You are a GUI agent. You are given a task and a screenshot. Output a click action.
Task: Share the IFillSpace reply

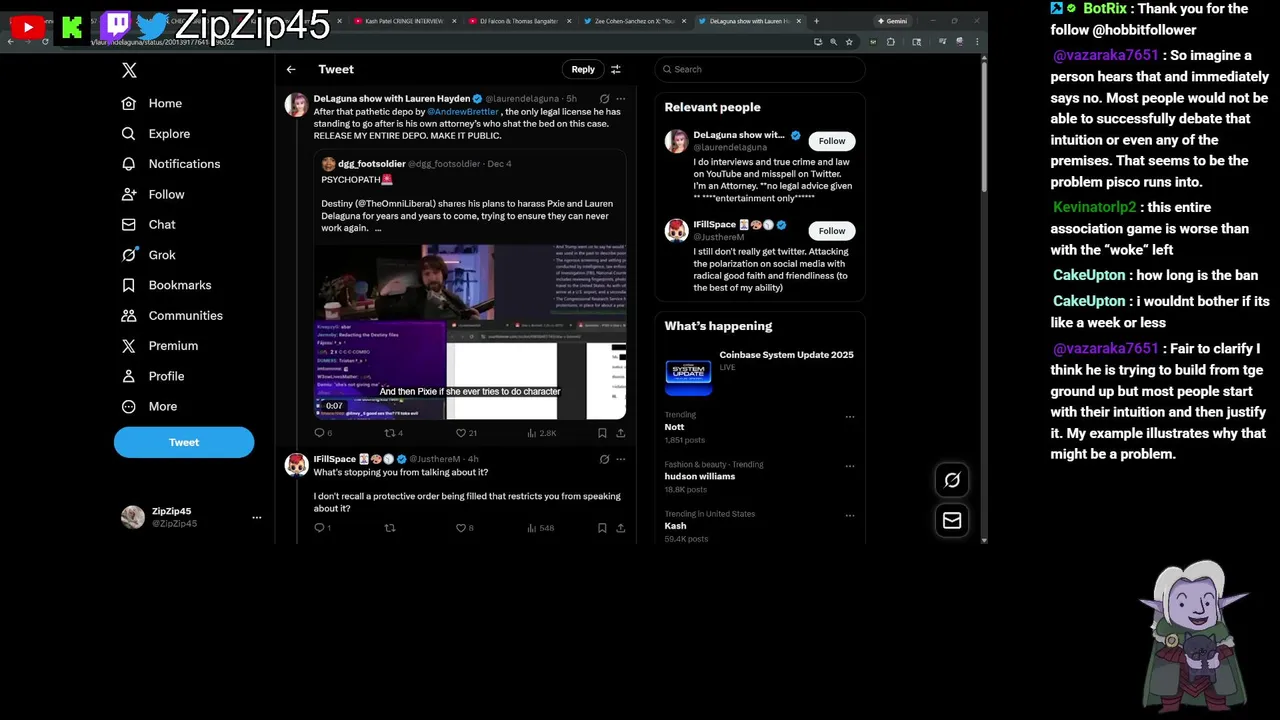(620, 528)
